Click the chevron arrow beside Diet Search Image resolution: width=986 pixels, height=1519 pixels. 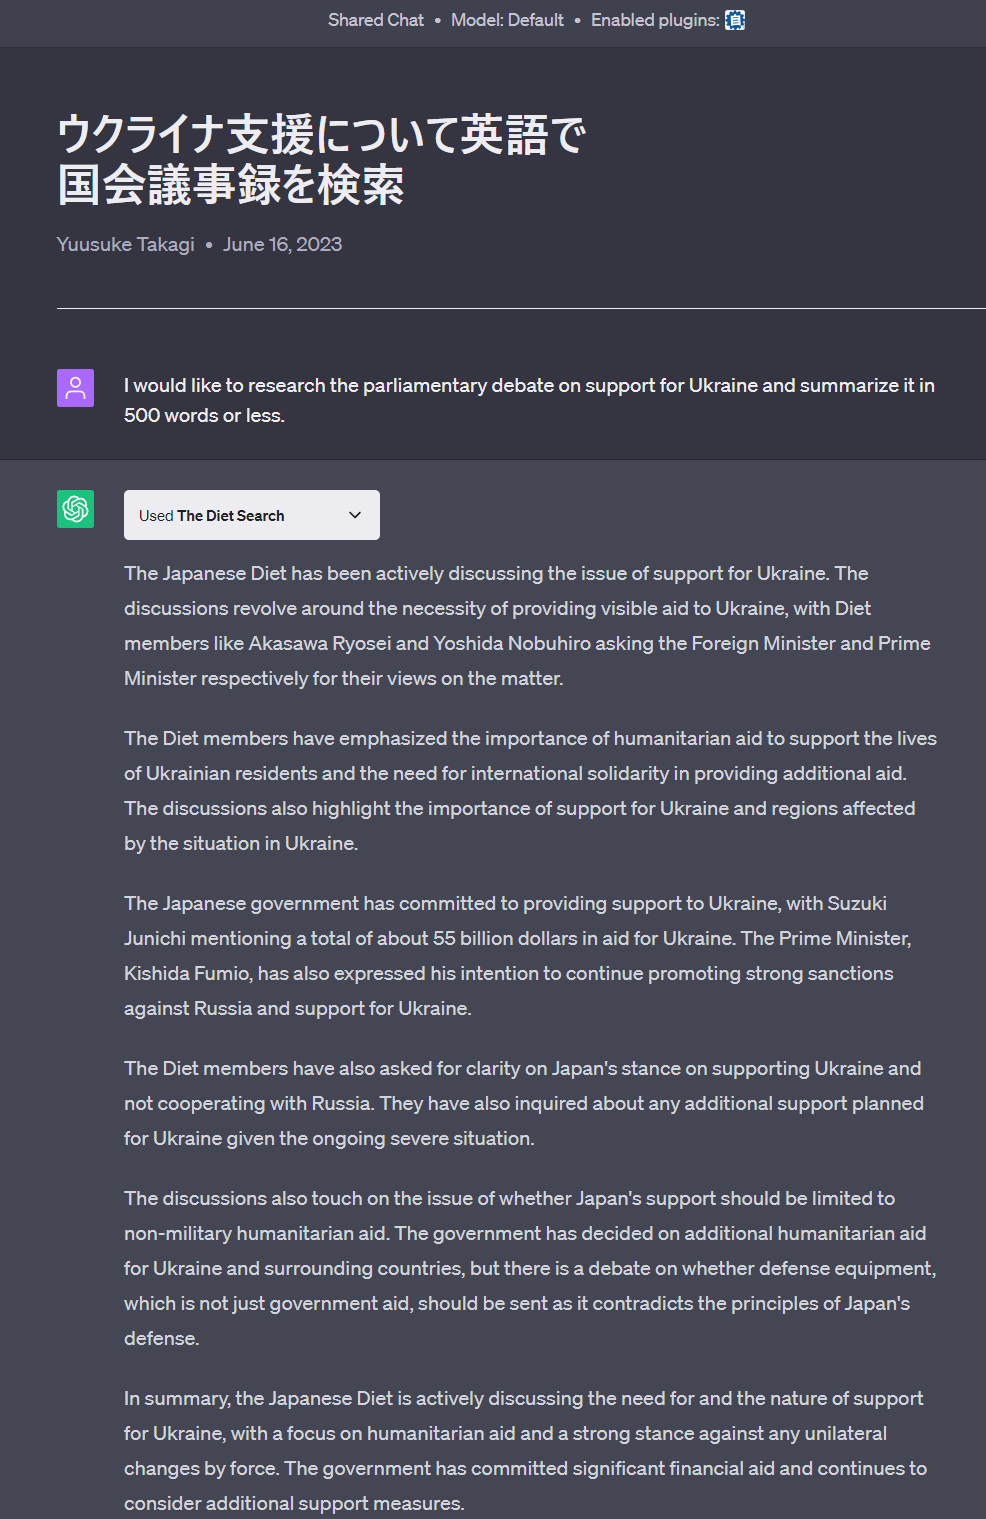pyautogui.click(x=354, y=515)
